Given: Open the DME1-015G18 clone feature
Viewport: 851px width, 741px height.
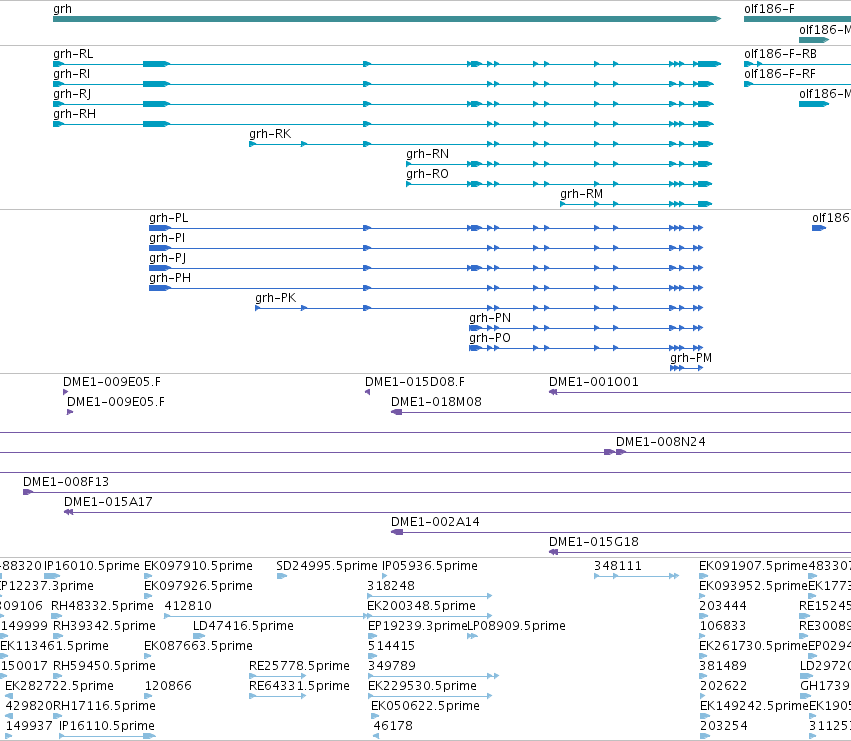Looking at the screenshot, I should click(x=594, y=542).
